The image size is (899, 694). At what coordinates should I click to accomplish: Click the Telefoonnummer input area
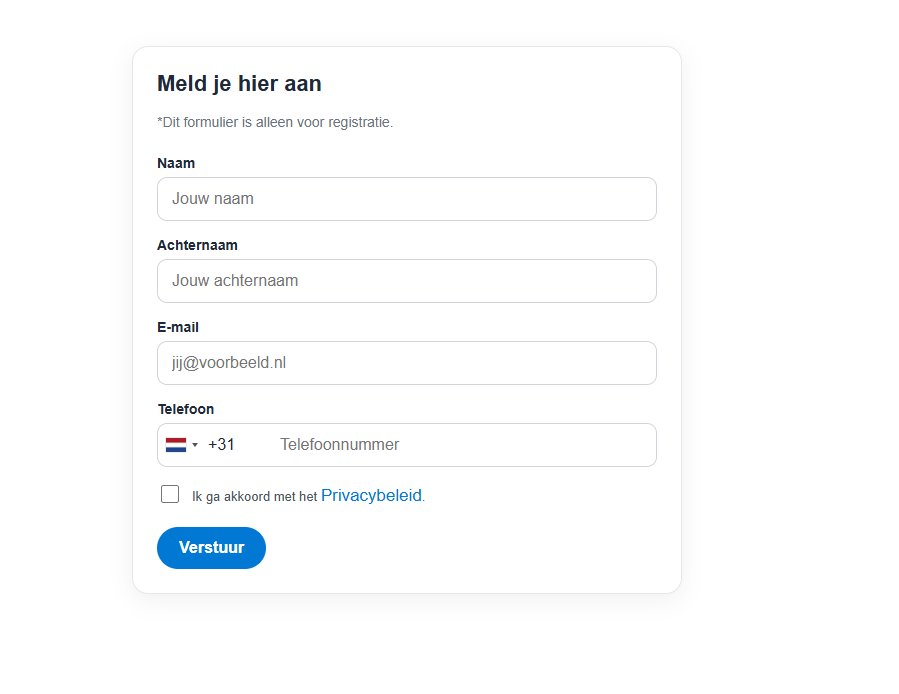(460, 445)
